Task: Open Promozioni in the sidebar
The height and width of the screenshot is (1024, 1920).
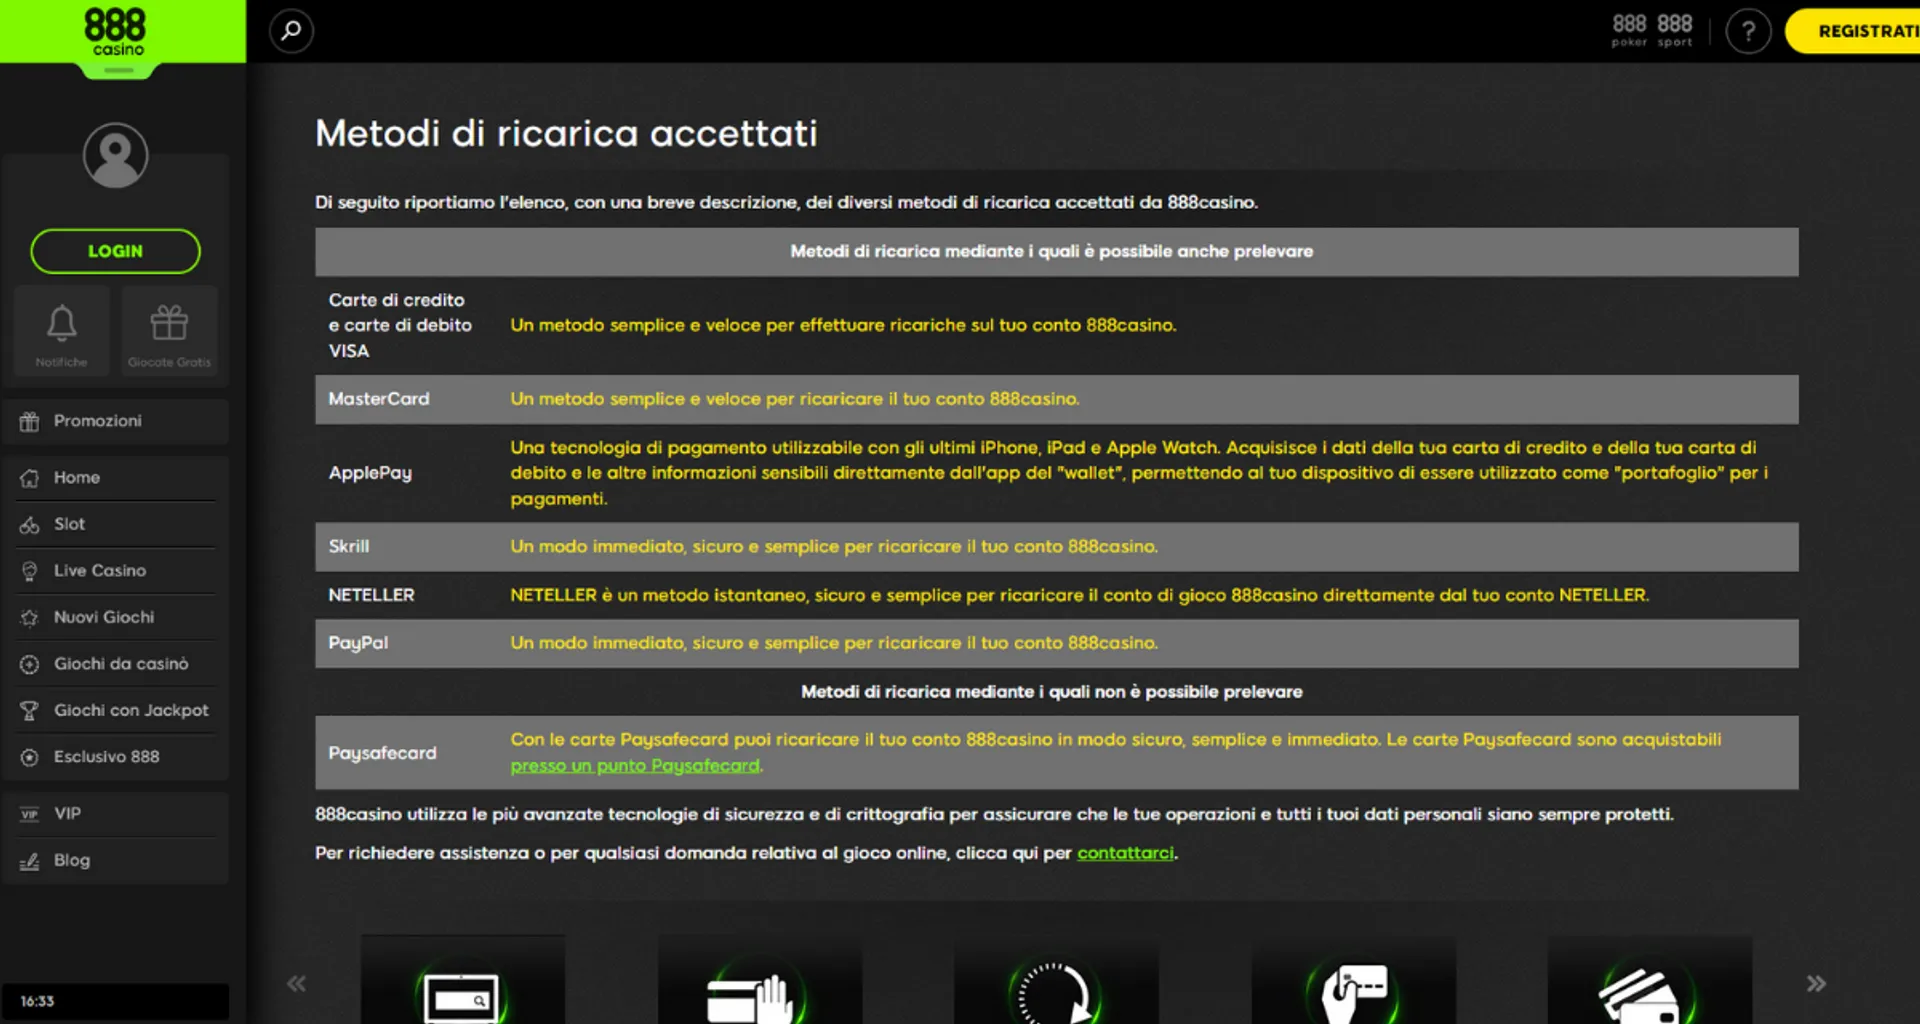Action: point(115,421)
